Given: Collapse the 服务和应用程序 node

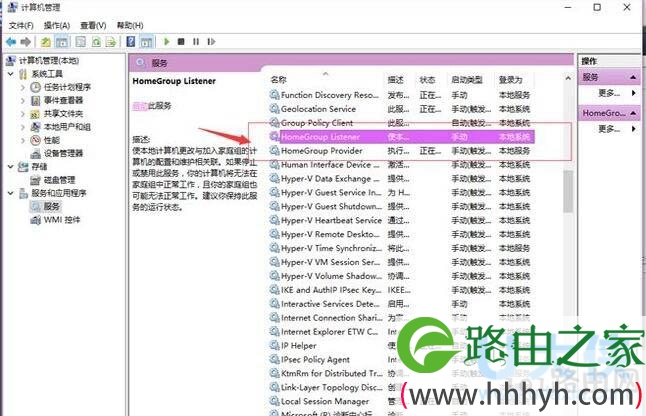Looking at the screenshot, I should click(x=11, y=193).
